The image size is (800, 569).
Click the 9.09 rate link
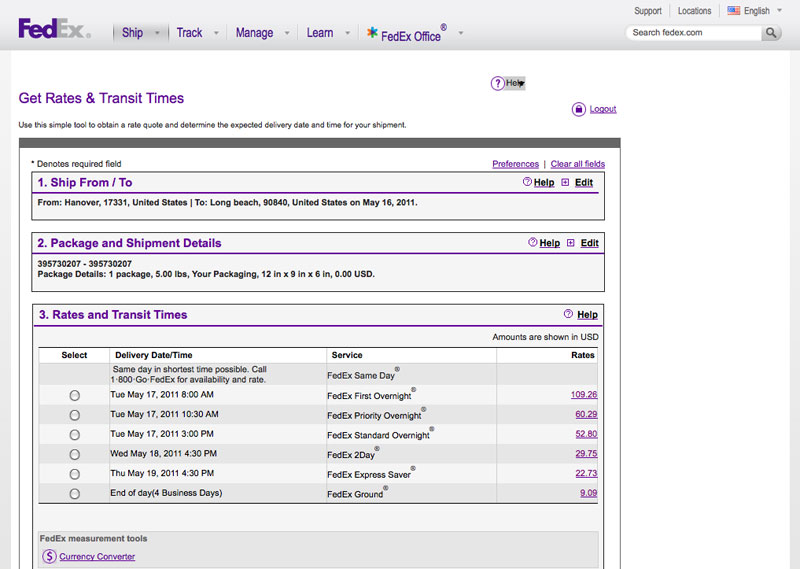[588, 493]
